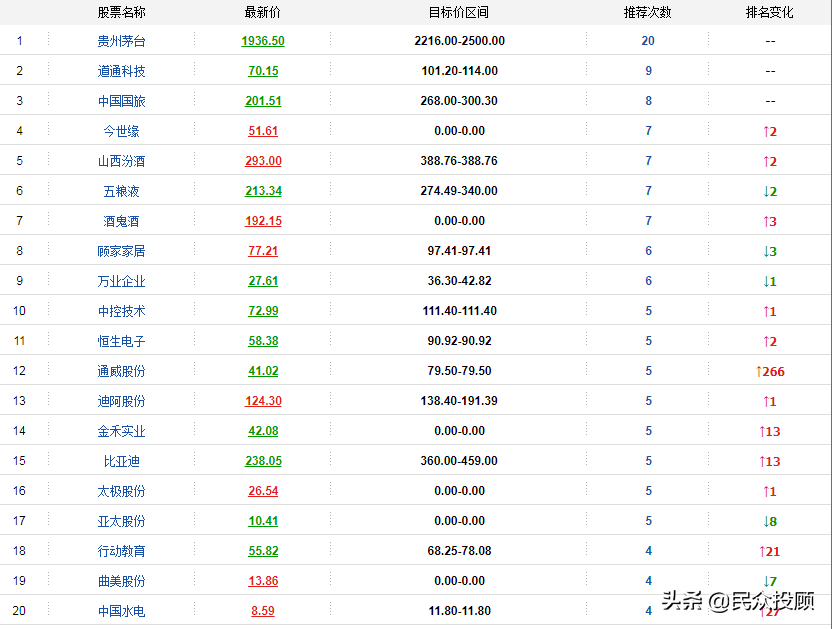Open the 行动教育 stock link

point(122,551)
